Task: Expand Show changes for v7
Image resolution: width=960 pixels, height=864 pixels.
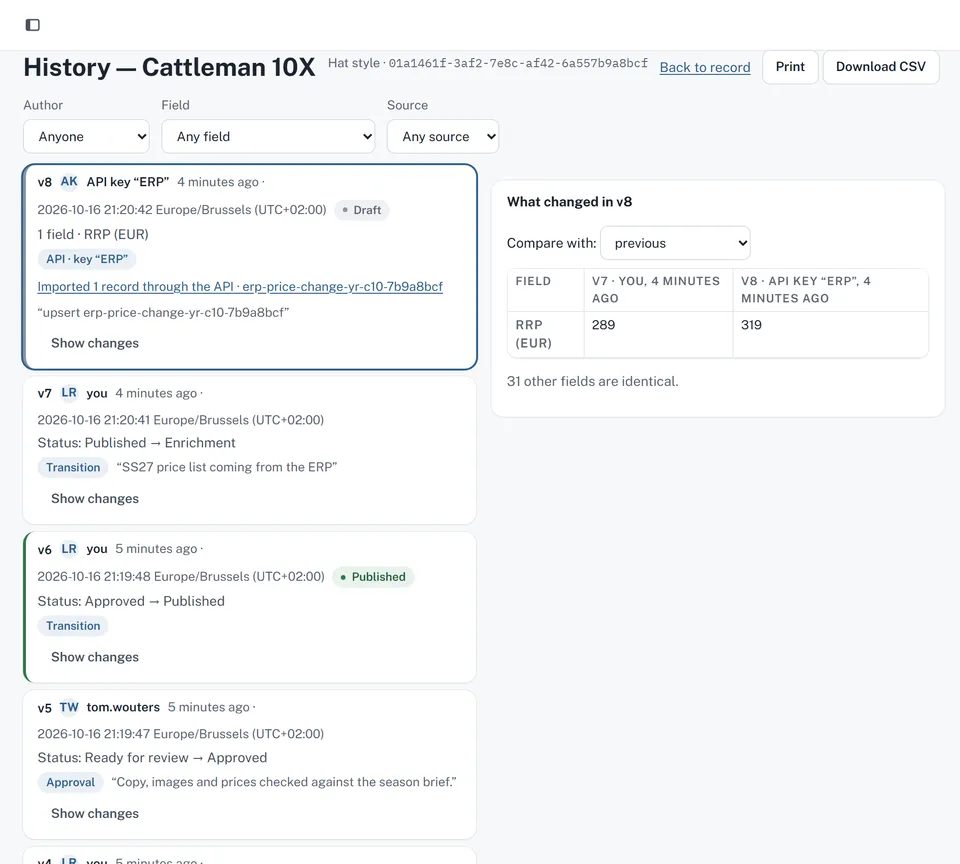Action: tap(95, 498)
